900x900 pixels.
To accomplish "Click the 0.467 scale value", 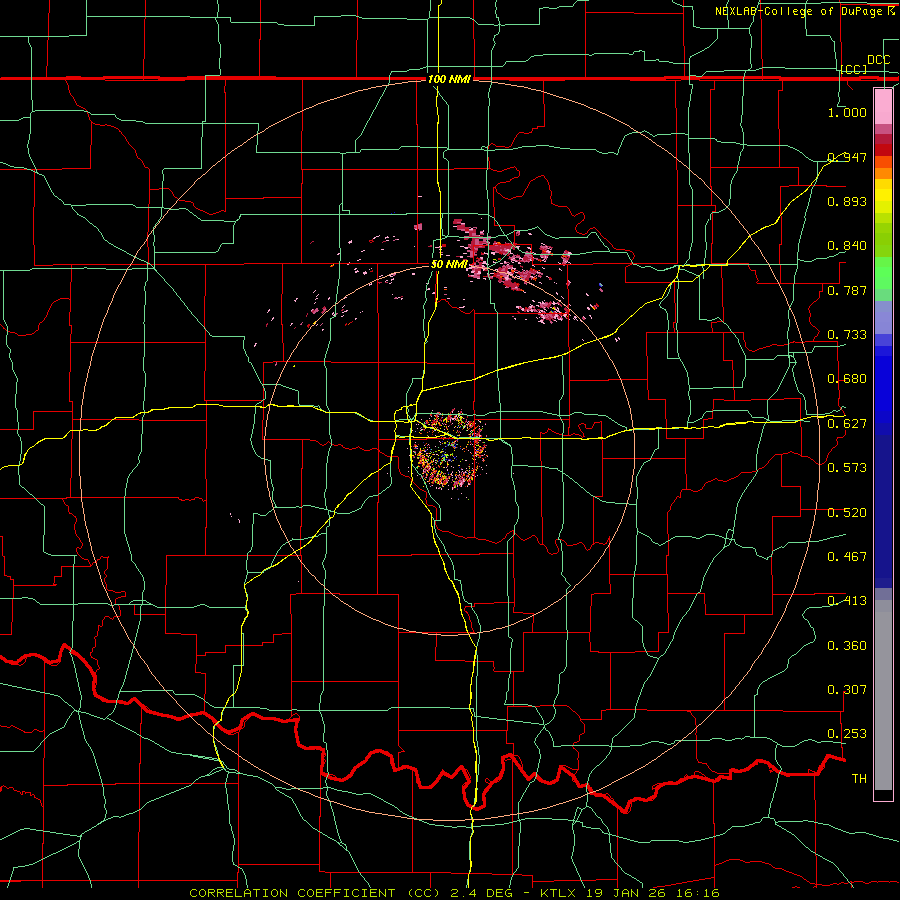I will pyautogui.click(x=847, y=557).
